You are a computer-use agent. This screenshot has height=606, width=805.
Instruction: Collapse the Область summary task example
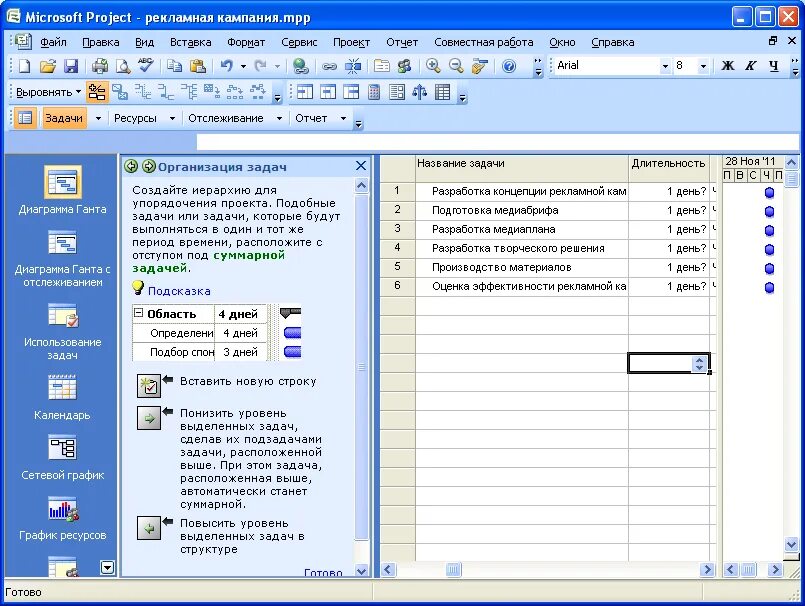tap(138, 313)
